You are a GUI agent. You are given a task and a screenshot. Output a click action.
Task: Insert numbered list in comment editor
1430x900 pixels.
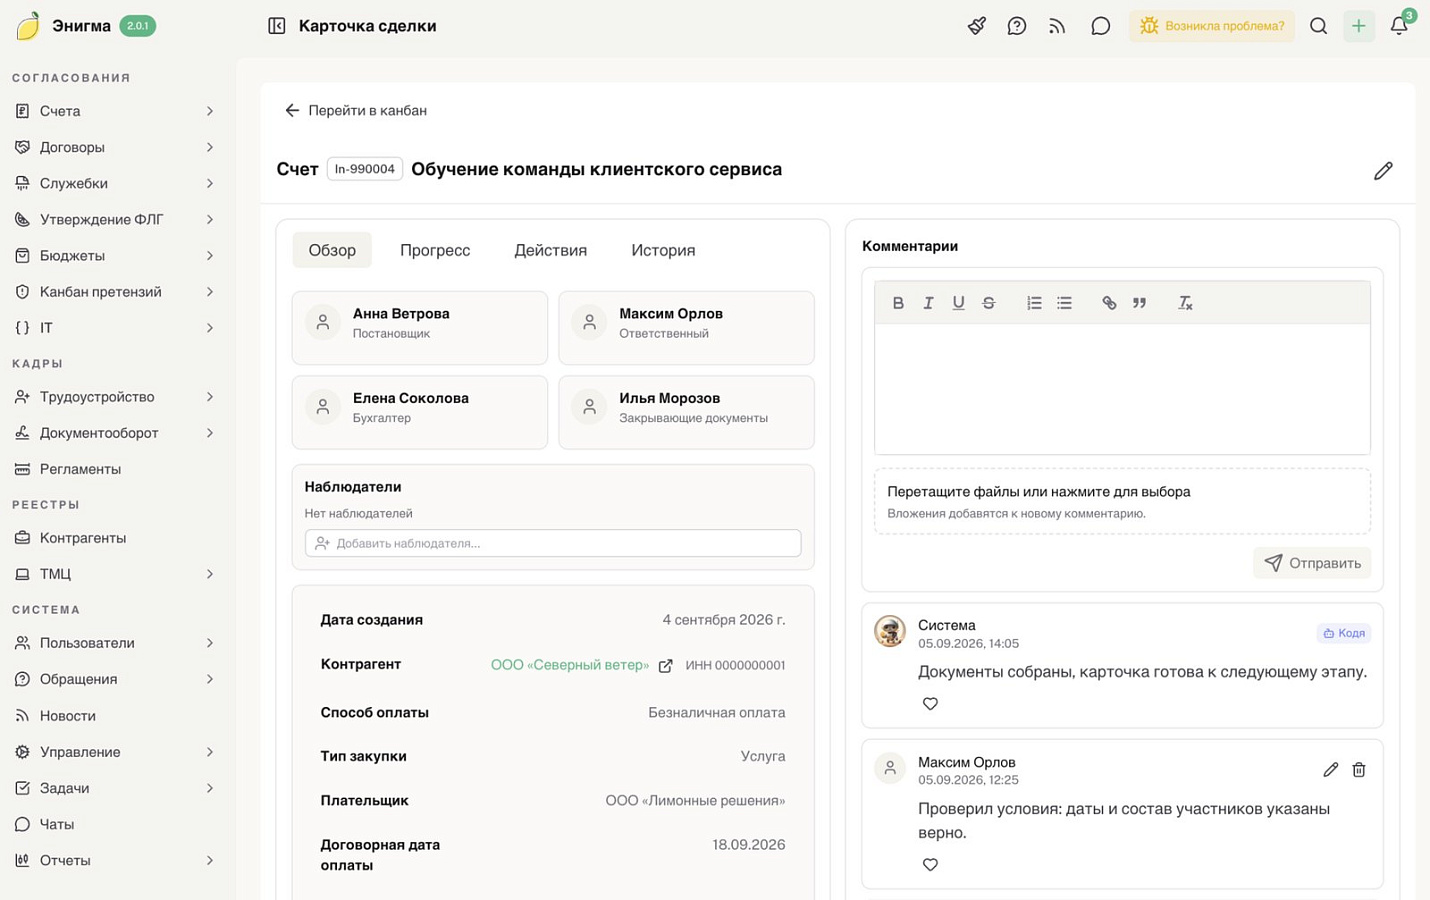tap(1034, 303)
